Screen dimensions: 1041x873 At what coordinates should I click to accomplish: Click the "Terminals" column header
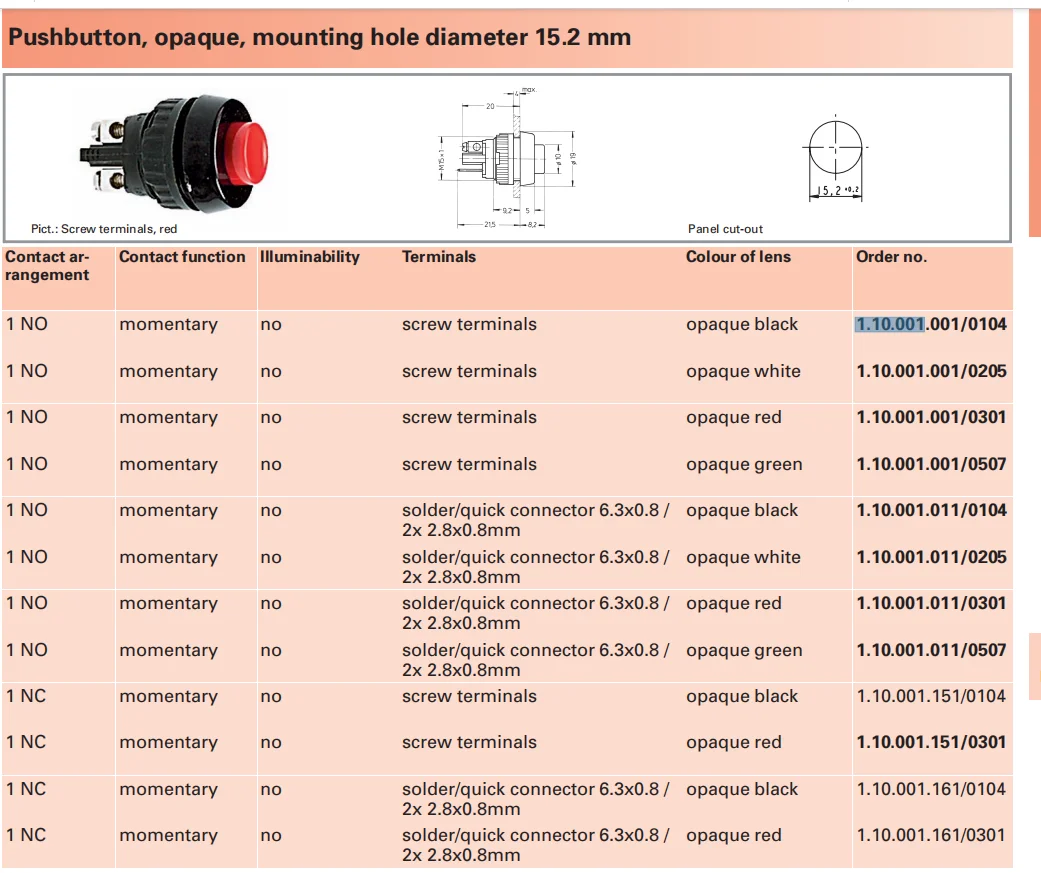click(x=439, y=257)
